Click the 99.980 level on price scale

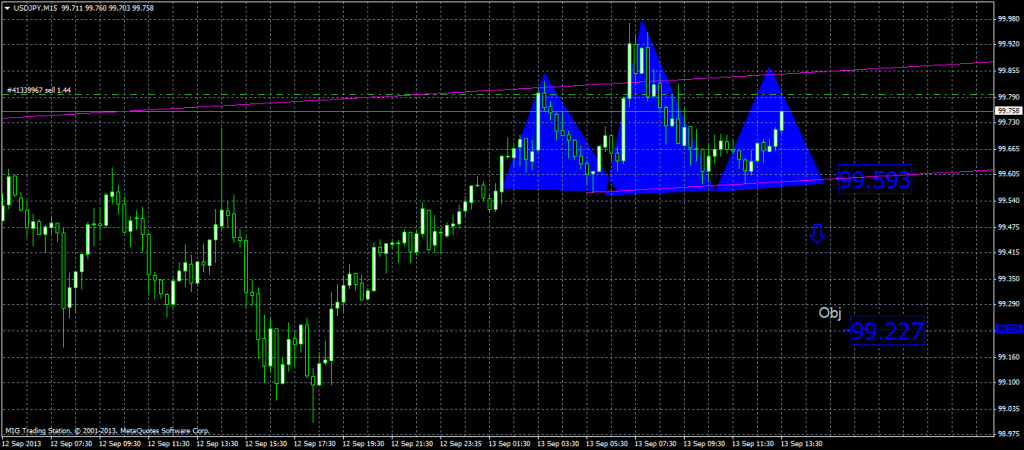pos(1008,18)
